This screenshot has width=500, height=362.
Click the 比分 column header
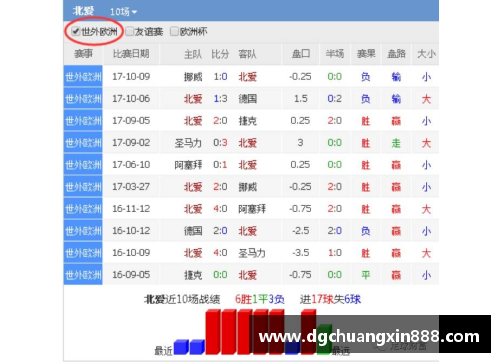click(x=220, y=54)
